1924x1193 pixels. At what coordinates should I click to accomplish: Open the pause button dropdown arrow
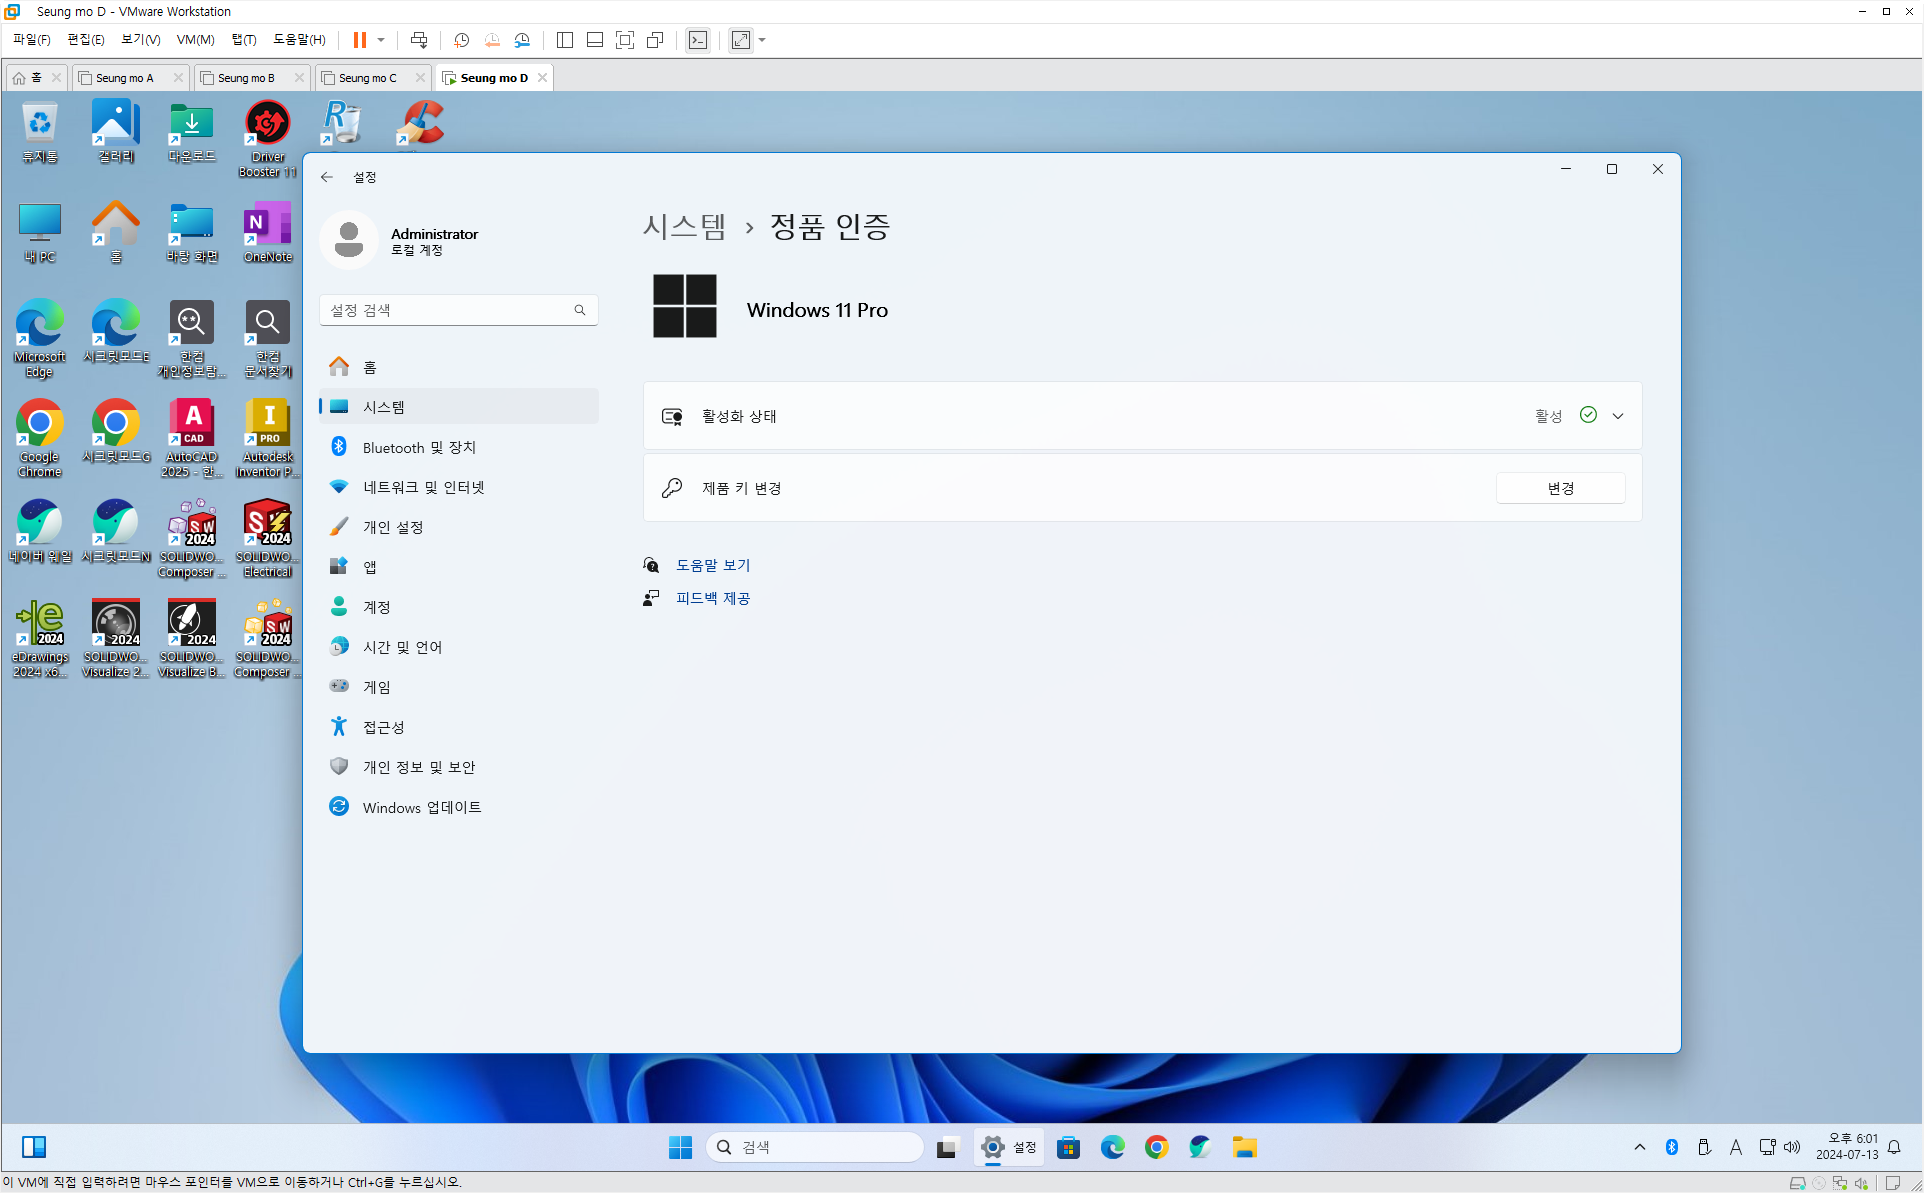coord(381,40)
